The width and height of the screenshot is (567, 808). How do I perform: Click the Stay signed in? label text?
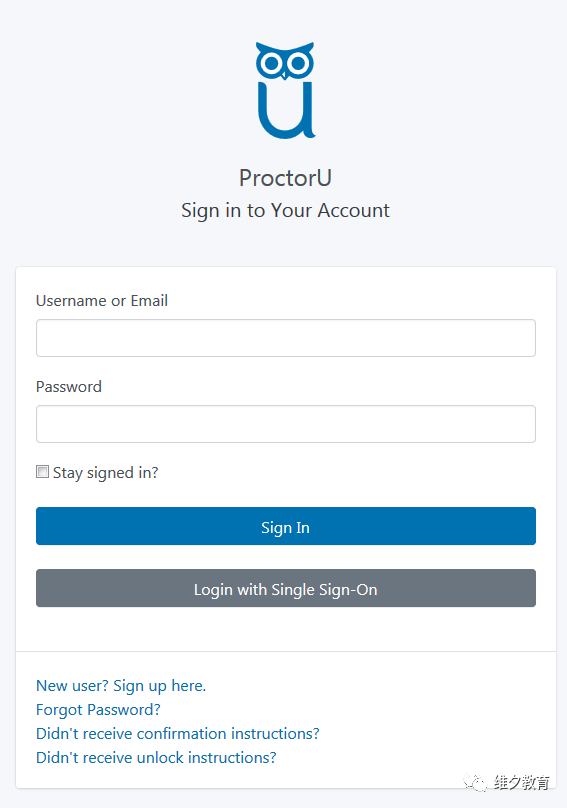coord(105,473)
